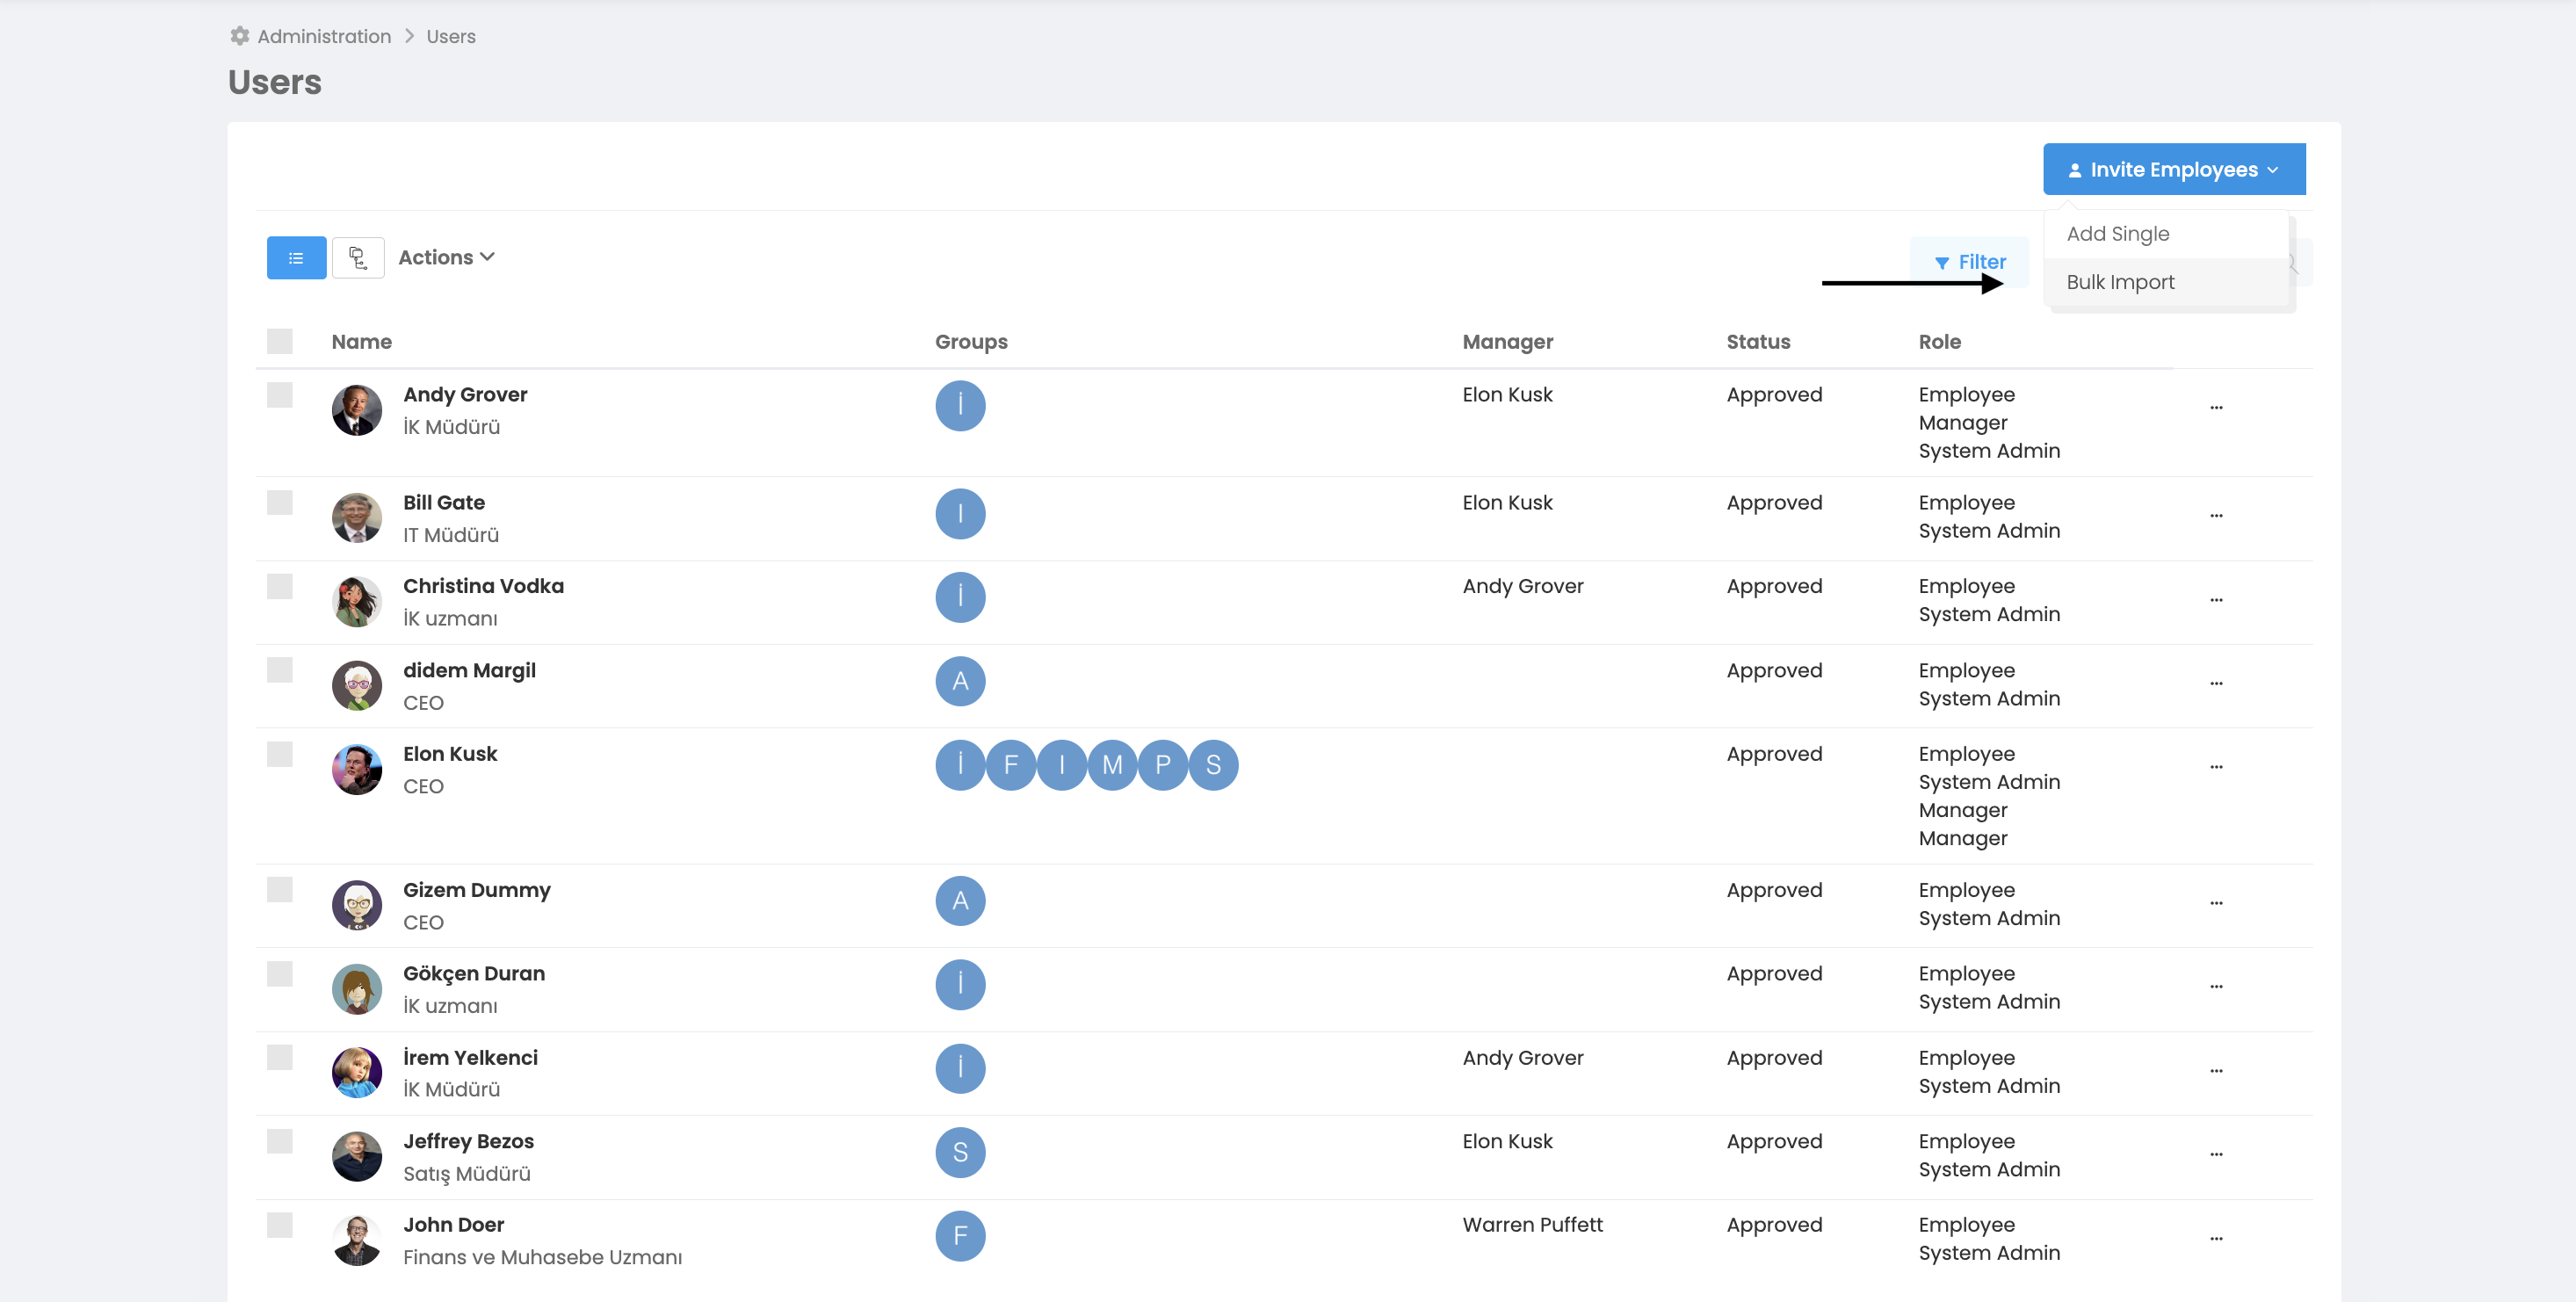This screenshot has height=1302, width=2576.
Task: Click the M group badge for Elon Kusk
Action: pyautogui.click(x=1112, y=765)
